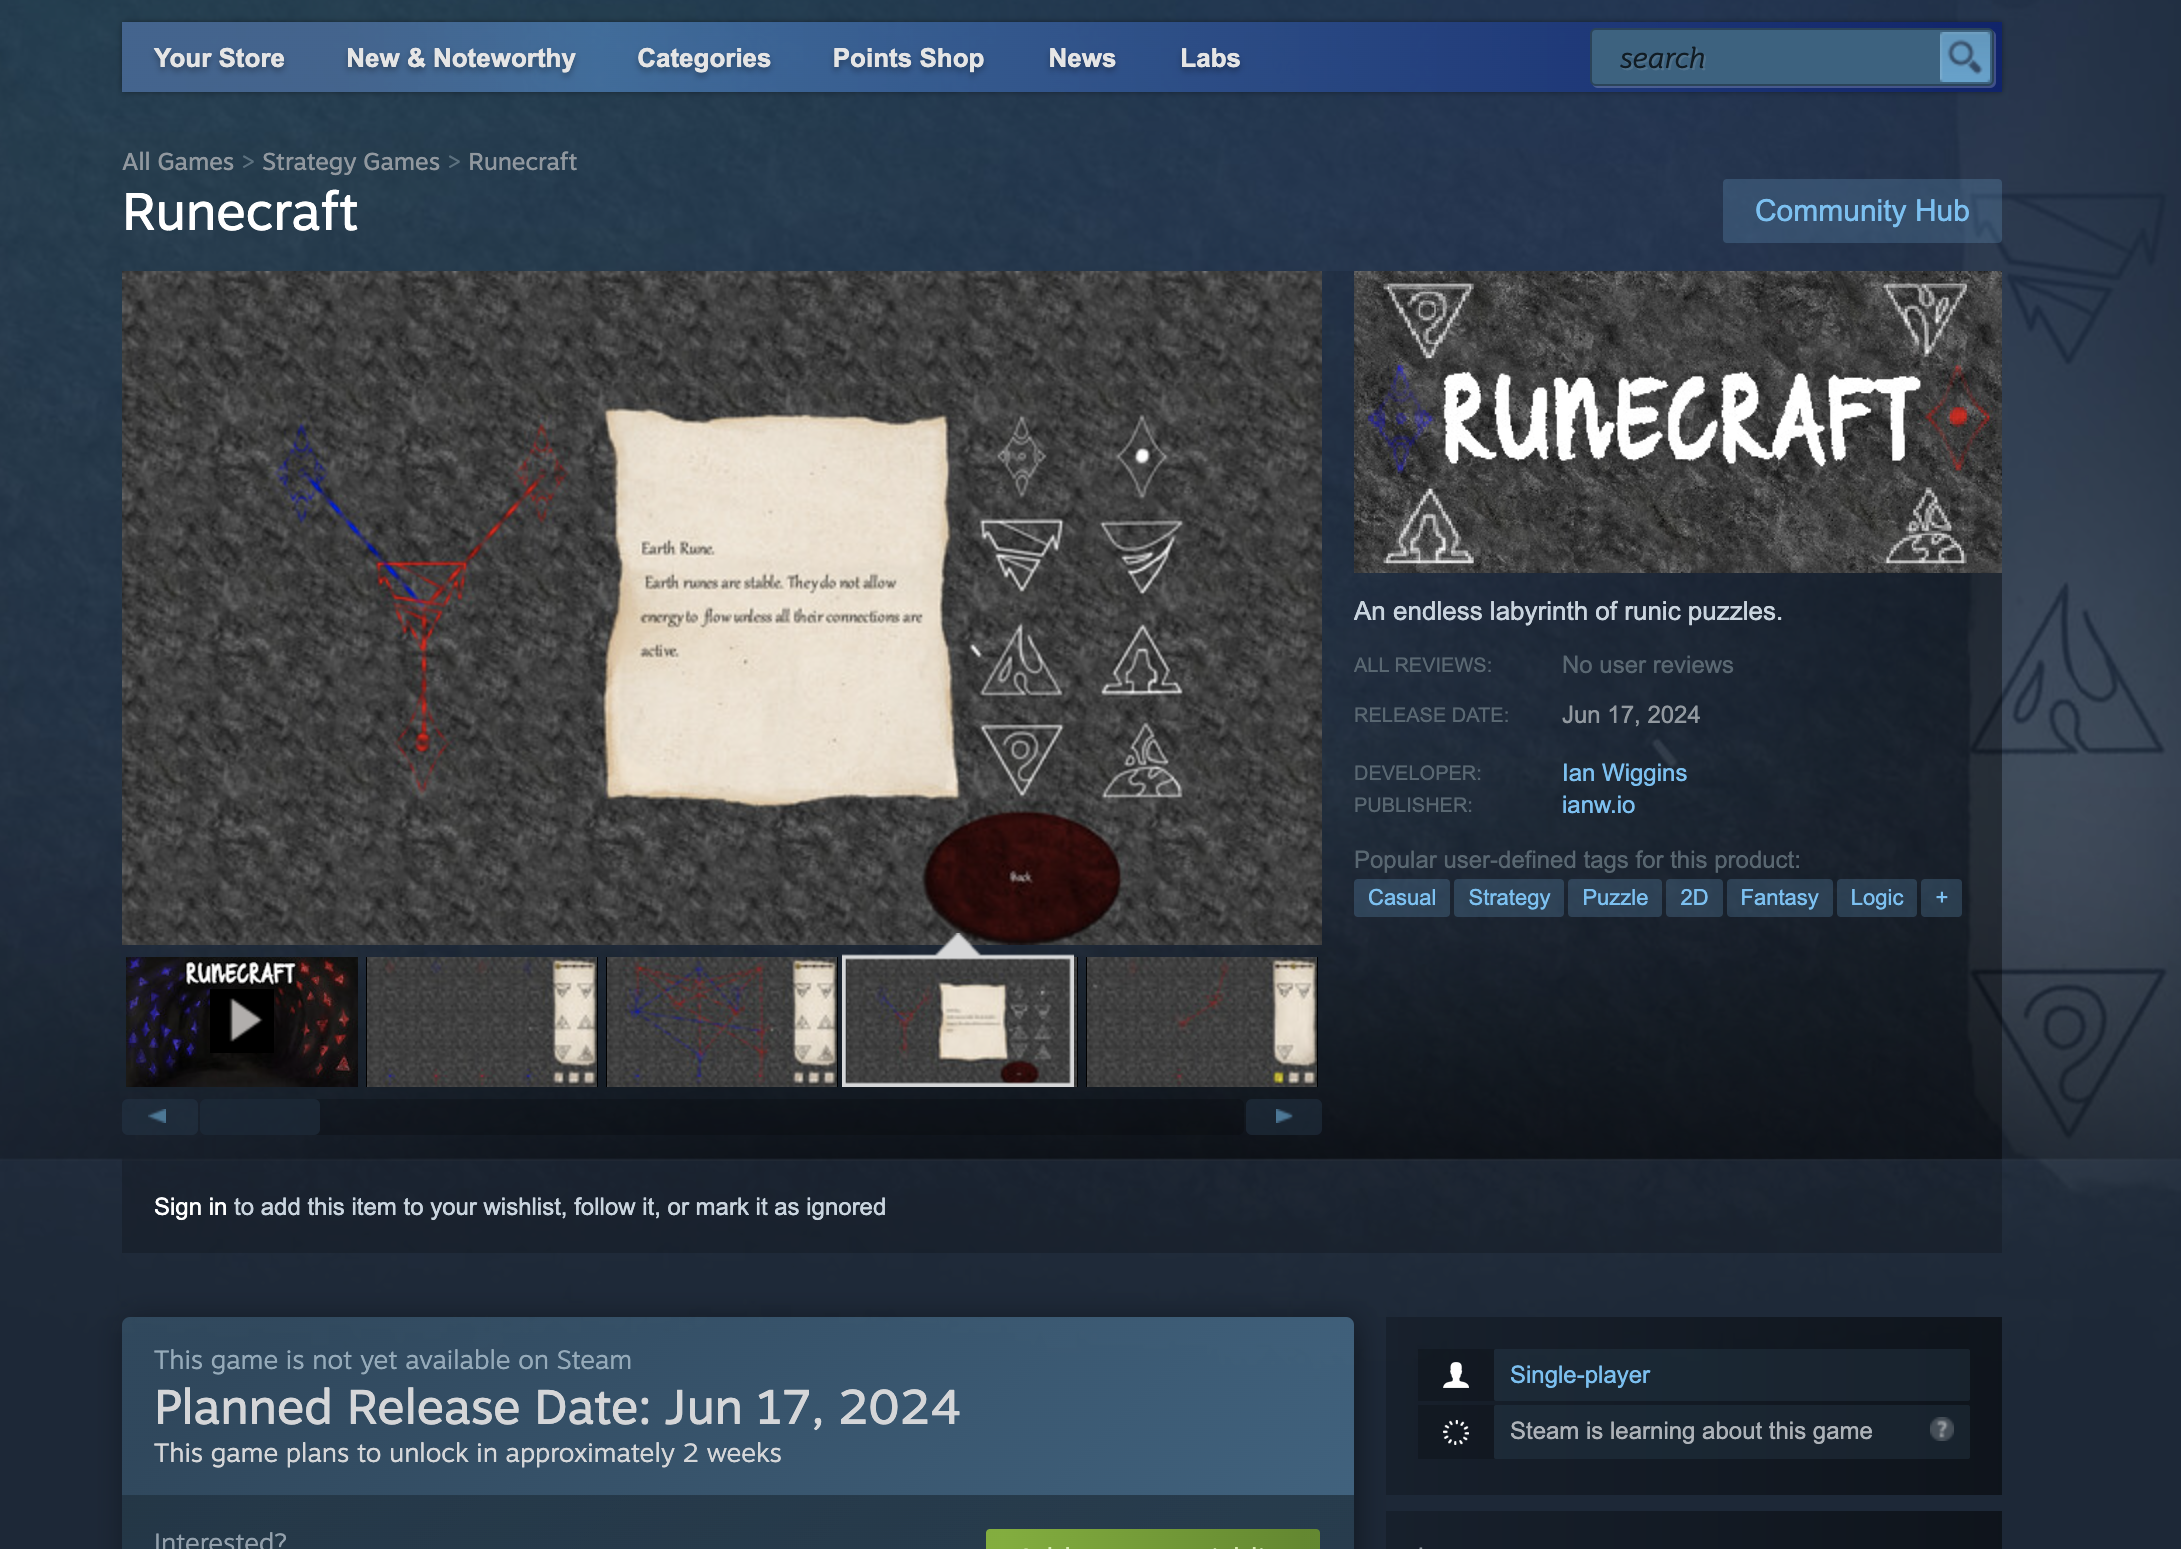Click Strategy Games breadcrumb link
Image resolution: width=2181 pixels, height=1549 pixels.
tap(350, 161)
